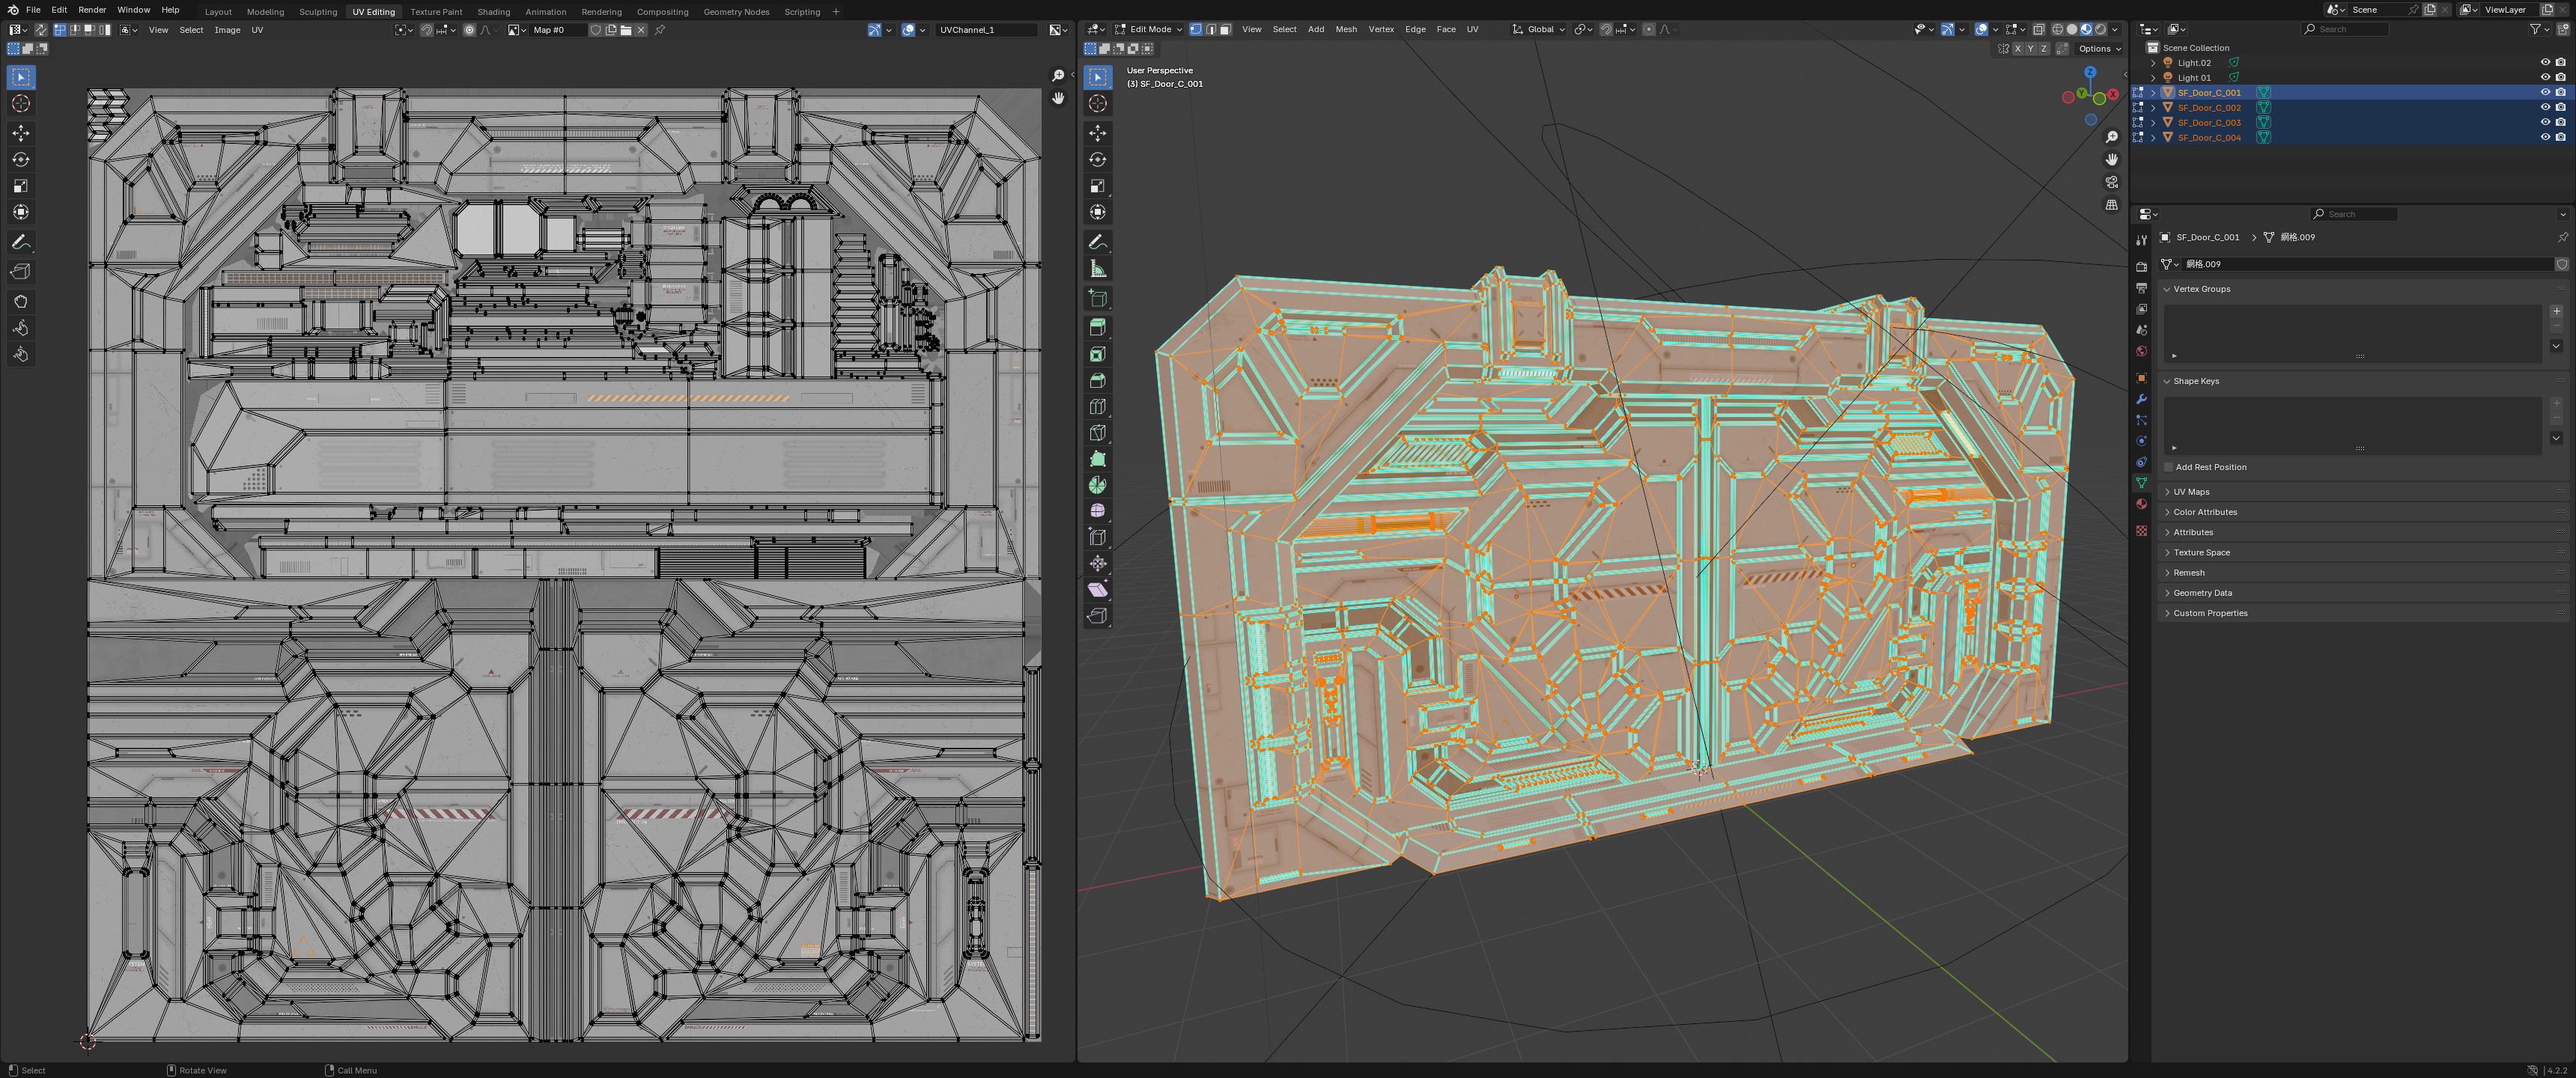Select the Spin tool
Image resolution: width=2576 pixels, height=1078 pixels.
(1098, 485)
